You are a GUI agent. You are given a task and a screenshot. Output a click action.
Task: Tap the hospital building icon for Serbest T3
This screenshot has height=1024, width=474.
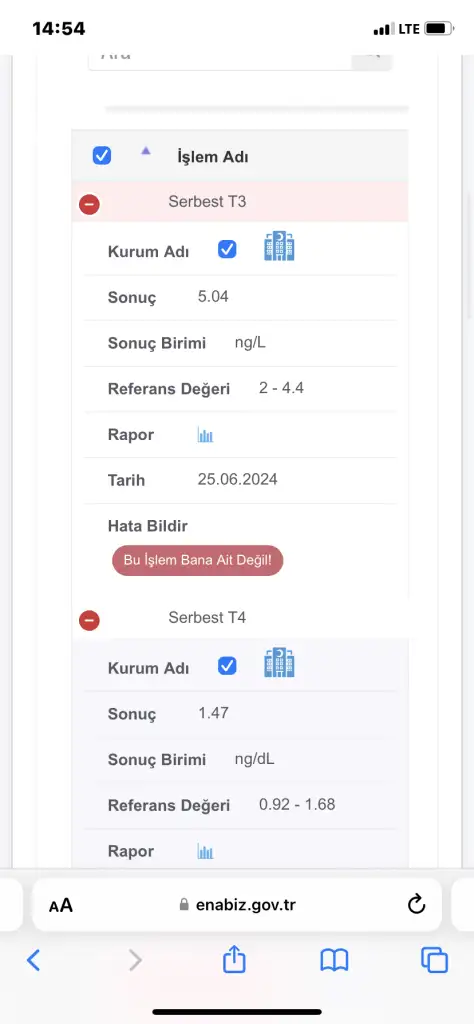[x=279, y=246]
